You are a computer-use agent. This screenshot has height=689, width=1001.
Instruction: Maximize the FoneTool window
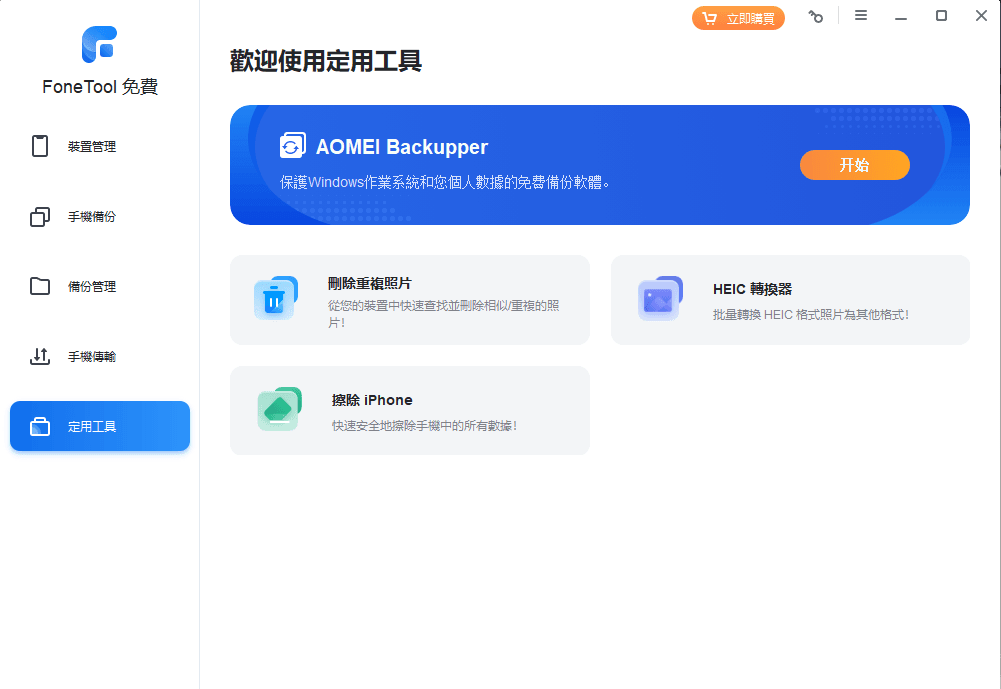(x=941, y=15)
